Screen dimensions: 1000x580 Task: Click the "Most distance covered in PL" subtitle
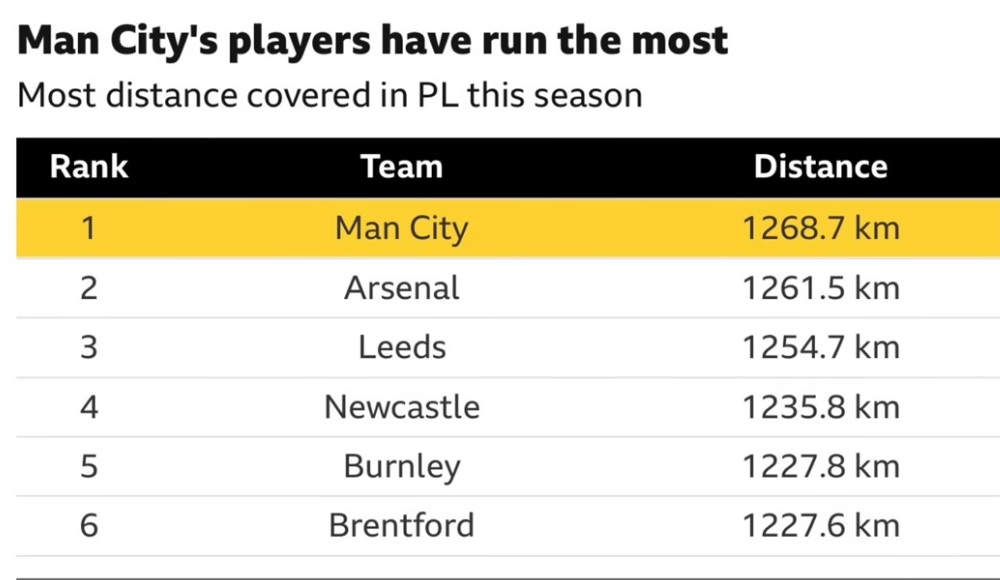click(x=330, y=96)
